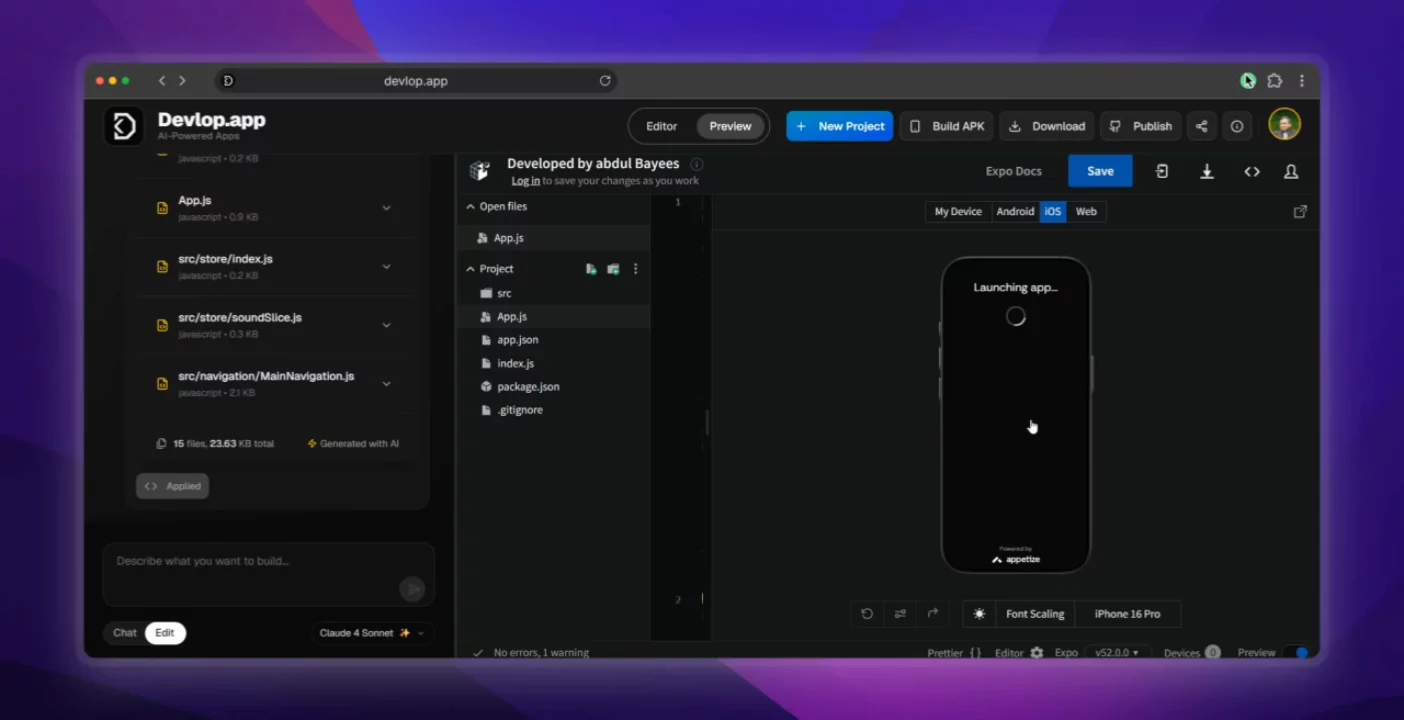Click the info icon next to abdul Bayees
This screenshot has width=1404, height=720.
coord(697,164)
